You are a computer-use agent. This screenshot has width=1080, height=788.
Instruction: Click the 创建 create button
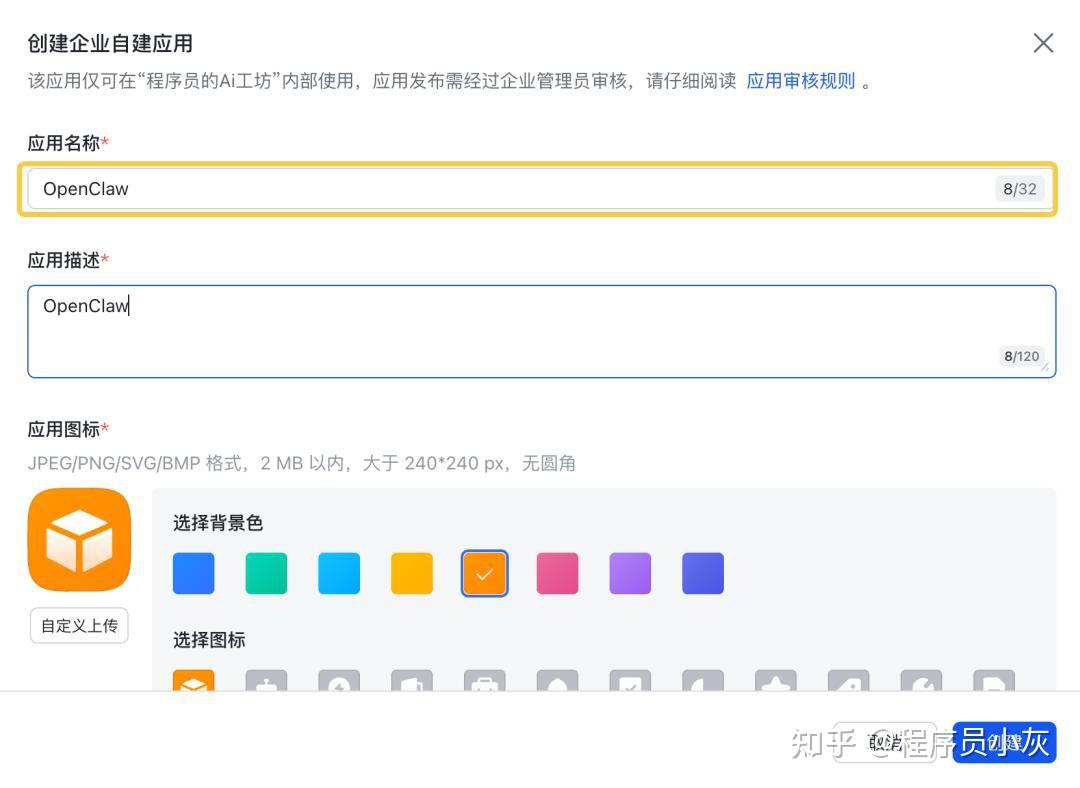tap(1003, 742)
